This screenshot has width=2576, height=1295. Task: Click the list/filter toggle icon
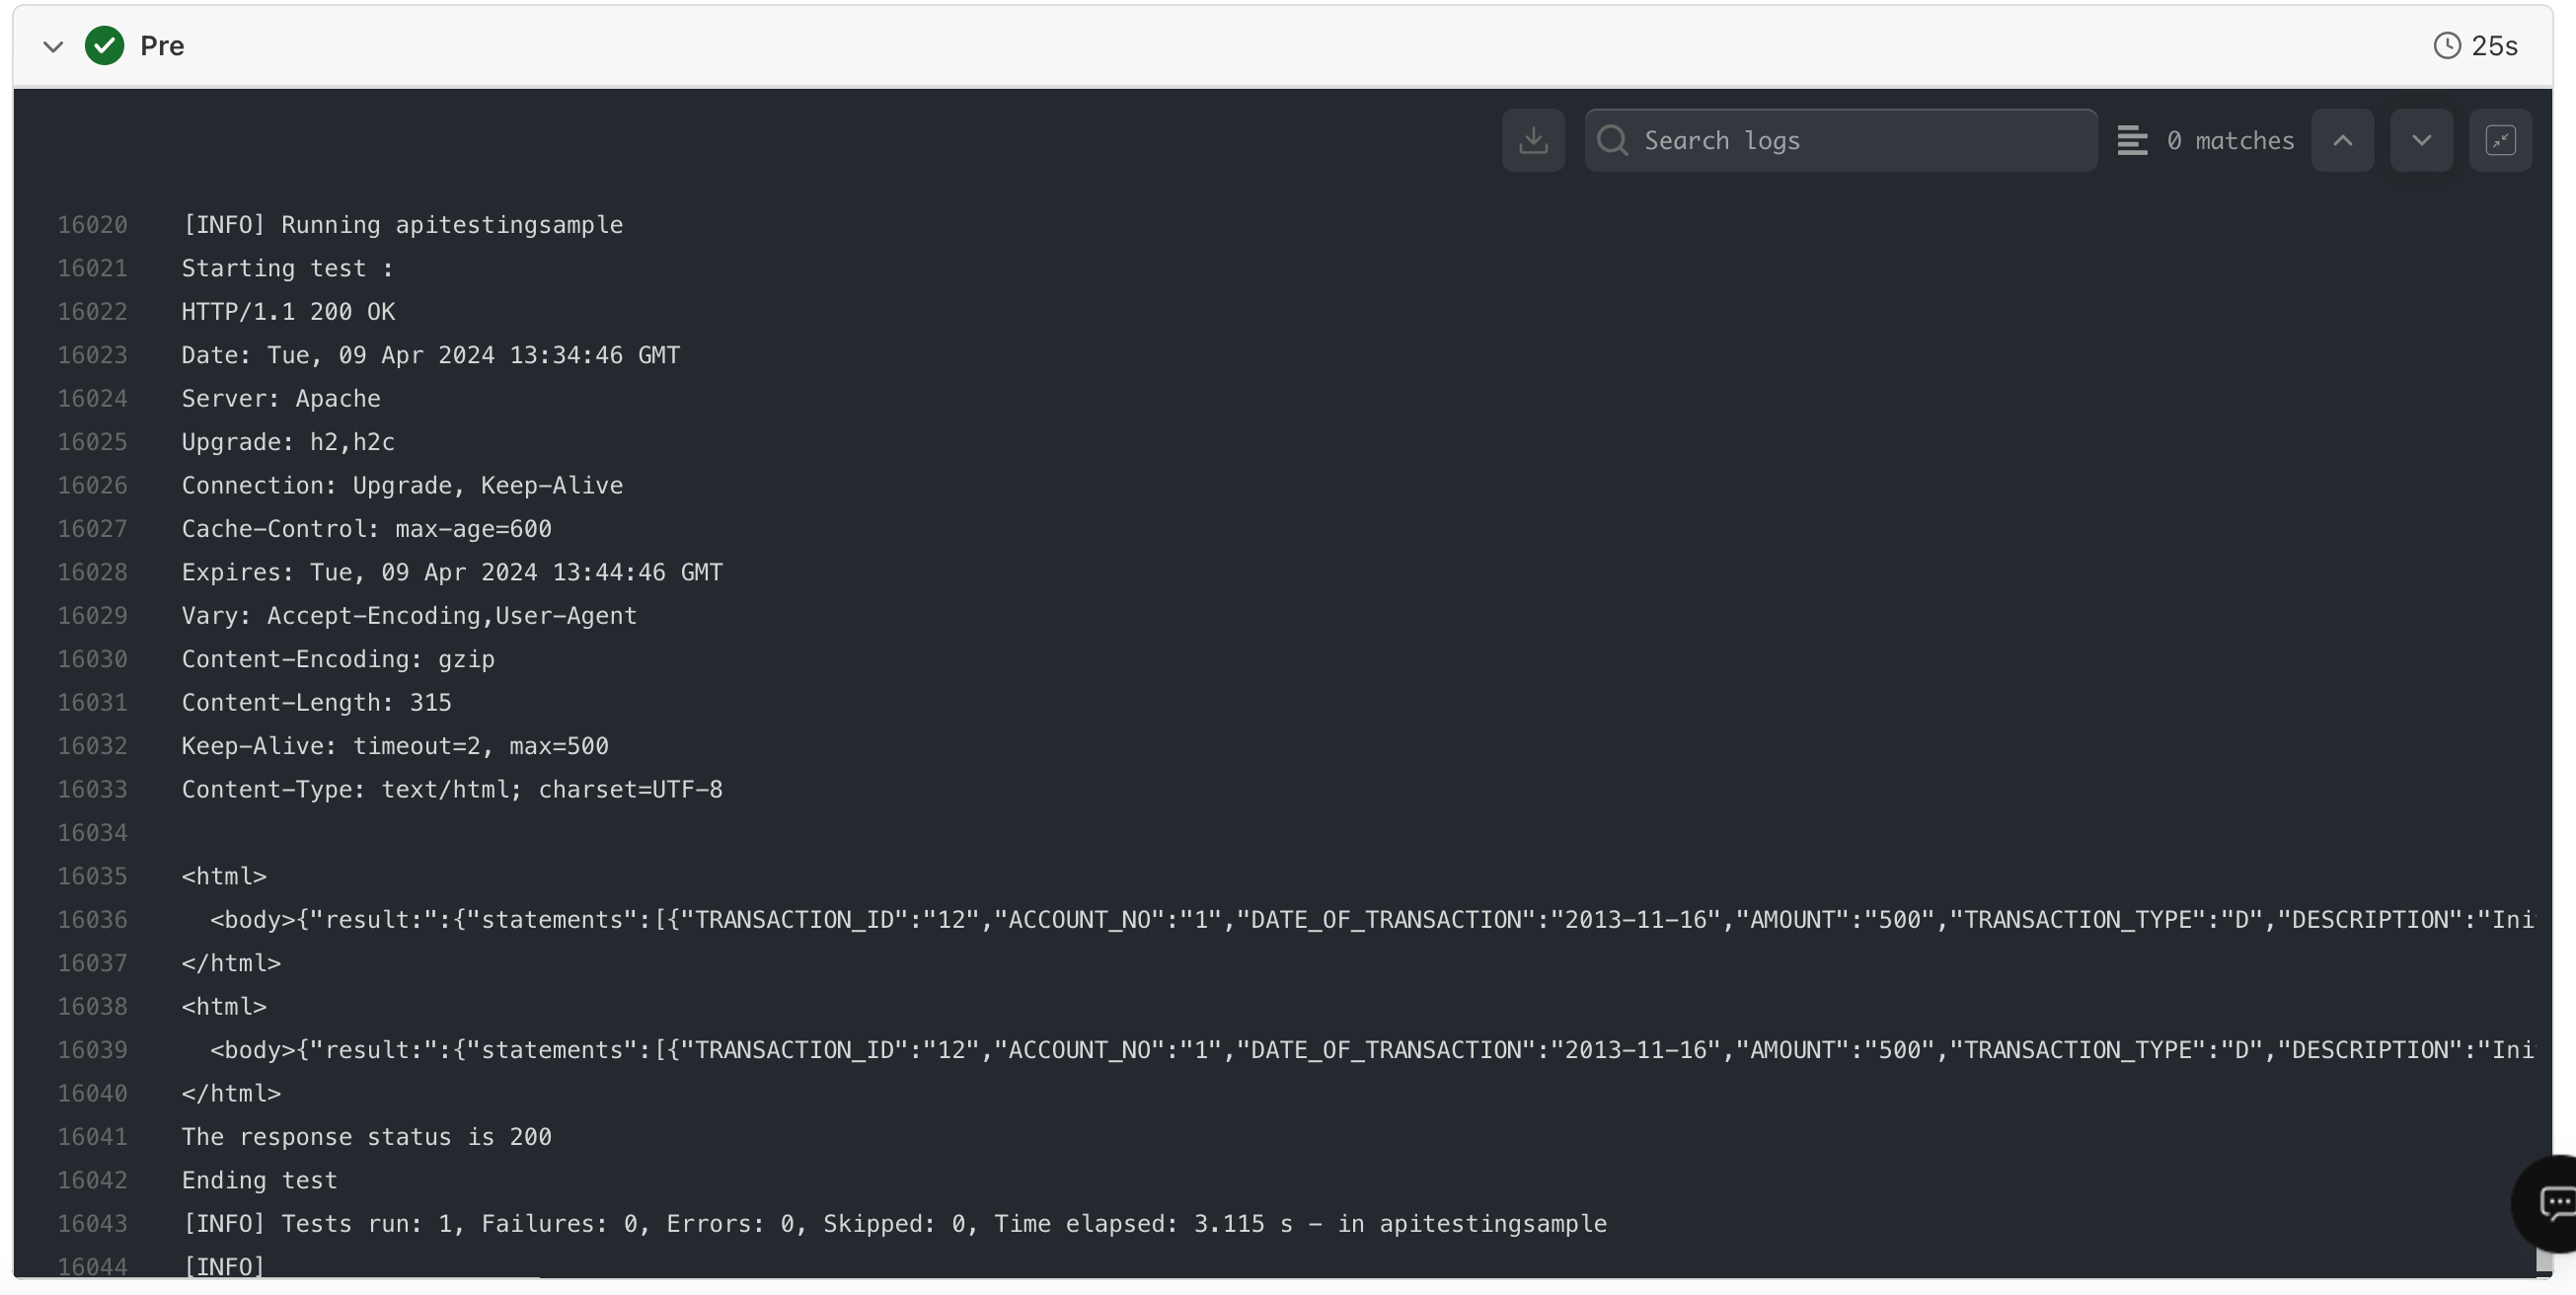(x=2132, y=139)
